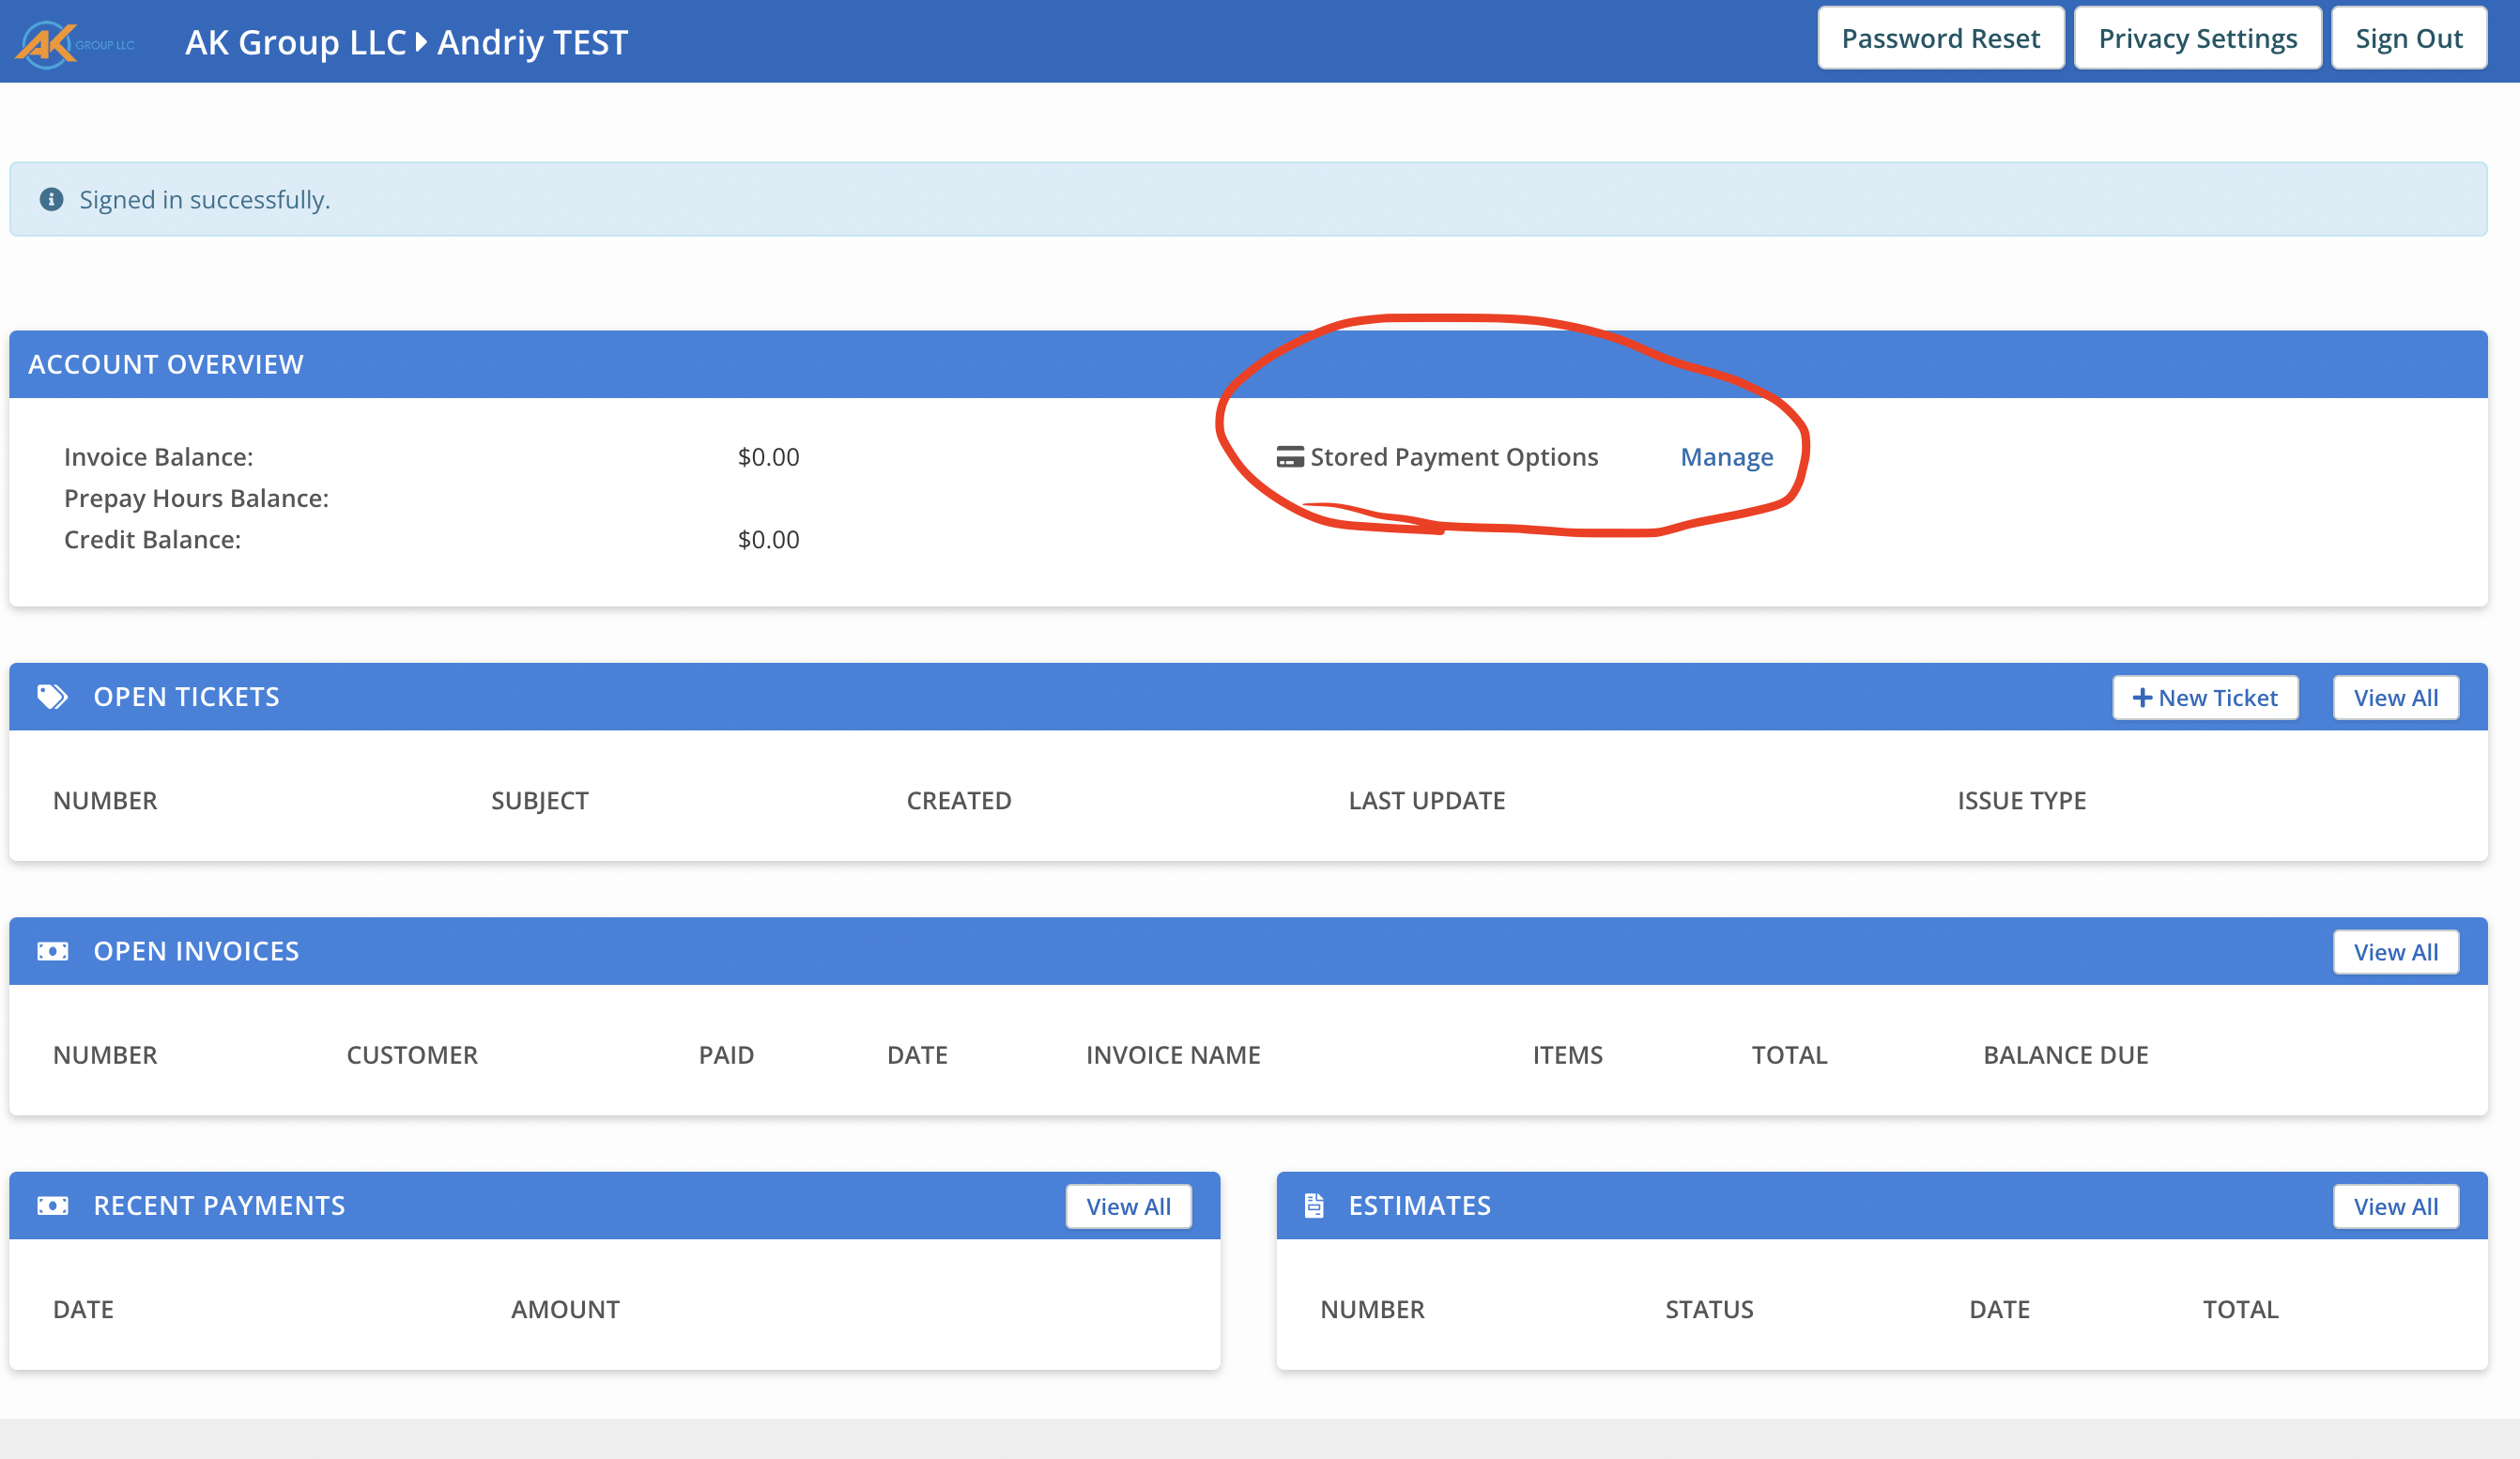View All recent payments
The height and width of the screenshot is (1459, 2520).
pyautogui.click(x=1128, y=1207)
